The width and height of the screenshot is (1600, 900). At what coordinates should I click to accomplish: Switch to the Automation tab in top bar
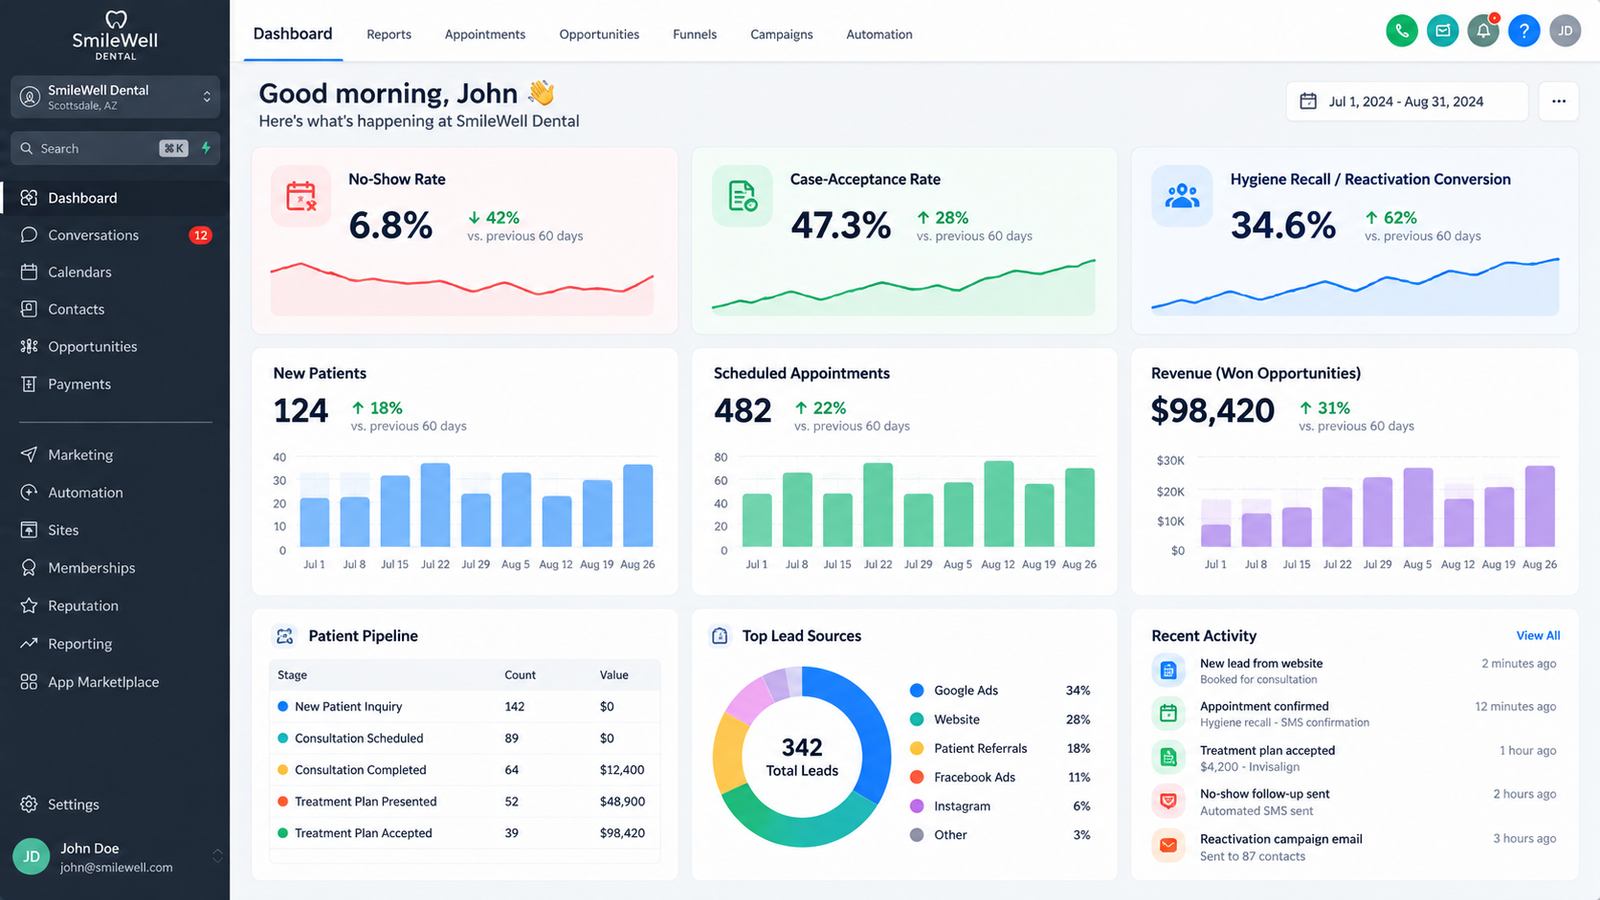[x=879, y=34]
